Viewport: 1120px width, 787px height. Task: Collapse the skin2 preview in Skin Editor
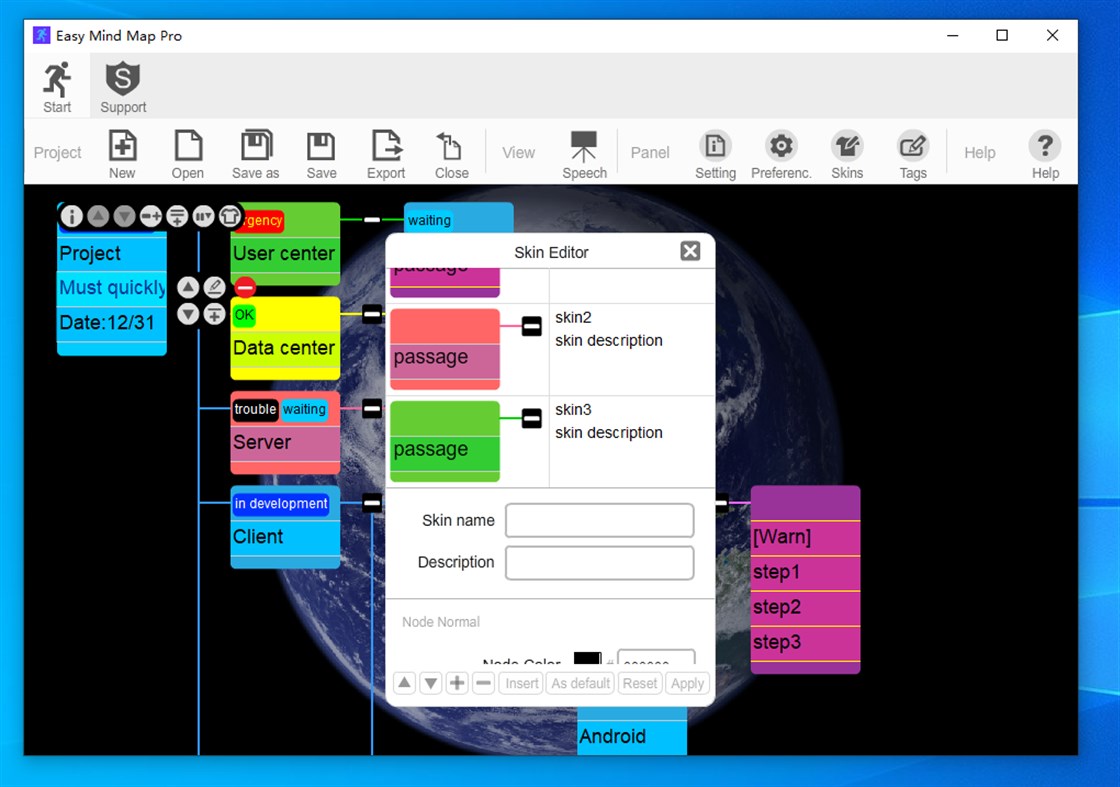click(530, 326)
